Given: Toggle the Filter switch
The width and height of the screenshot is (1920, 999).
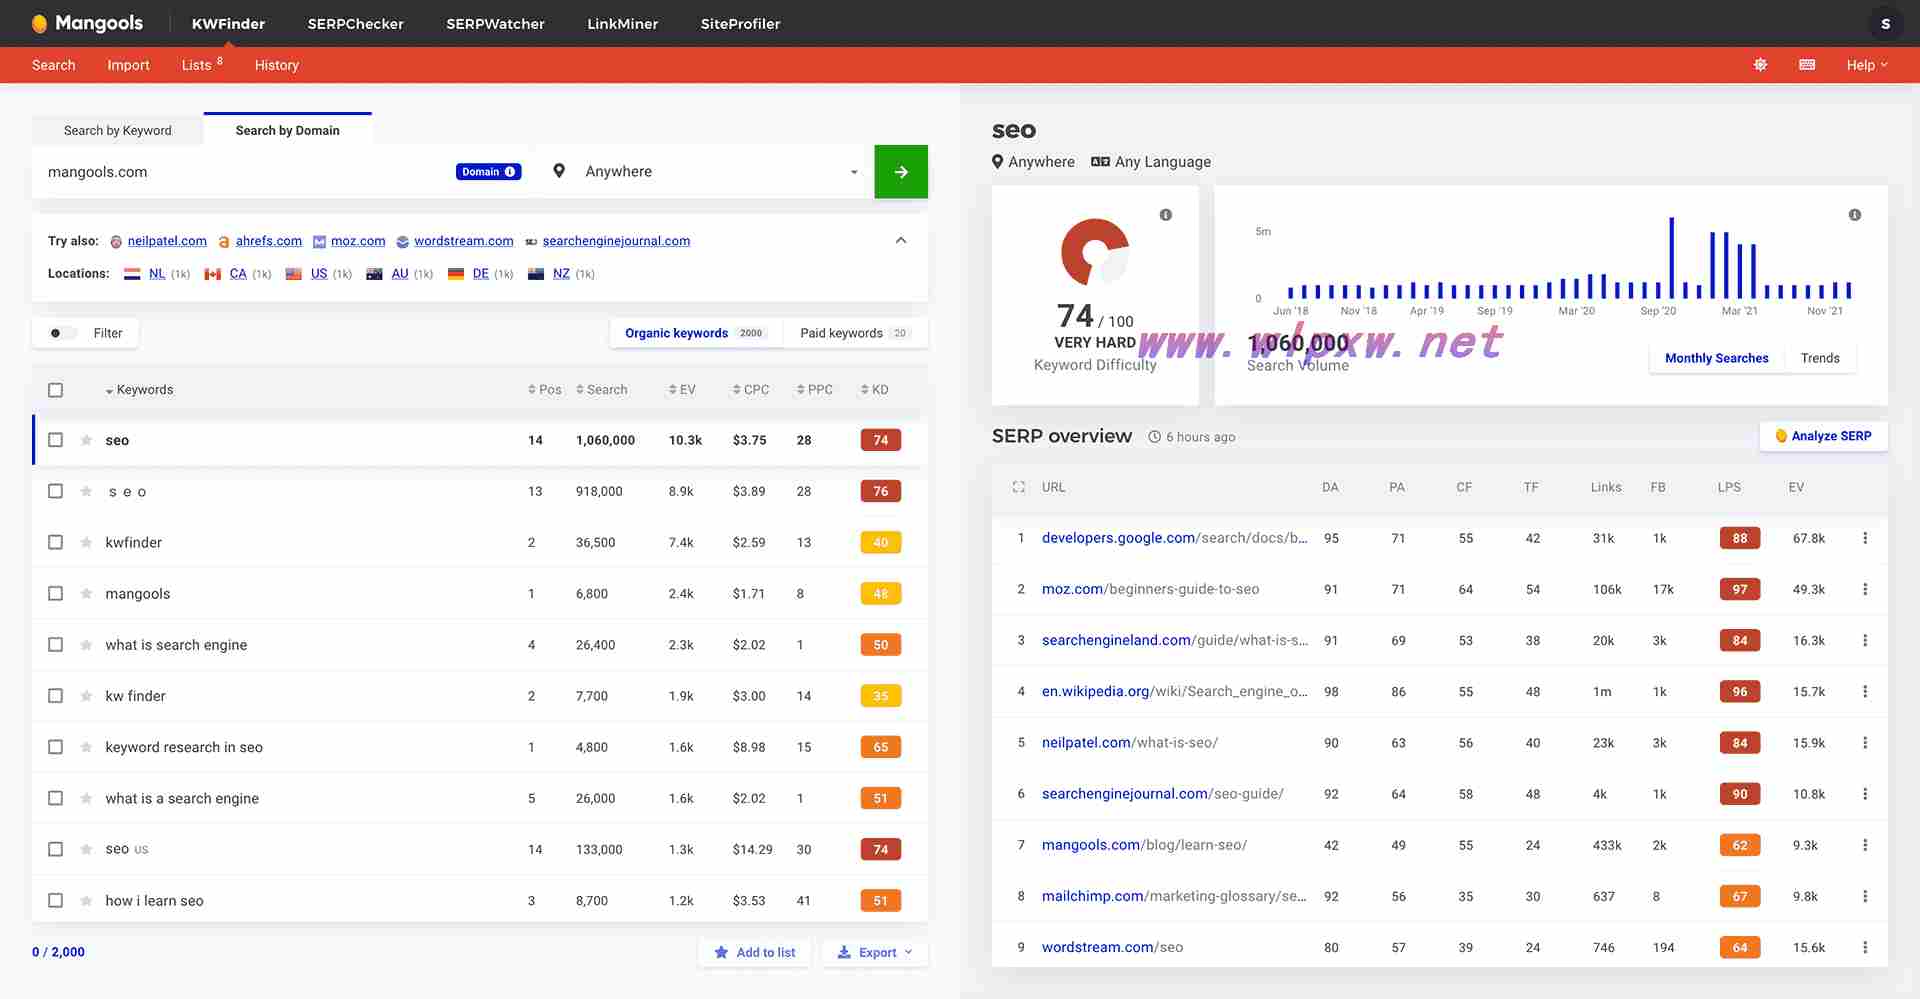Looking at the screenshot, I should pyautogui.click(x=62, y=333).
